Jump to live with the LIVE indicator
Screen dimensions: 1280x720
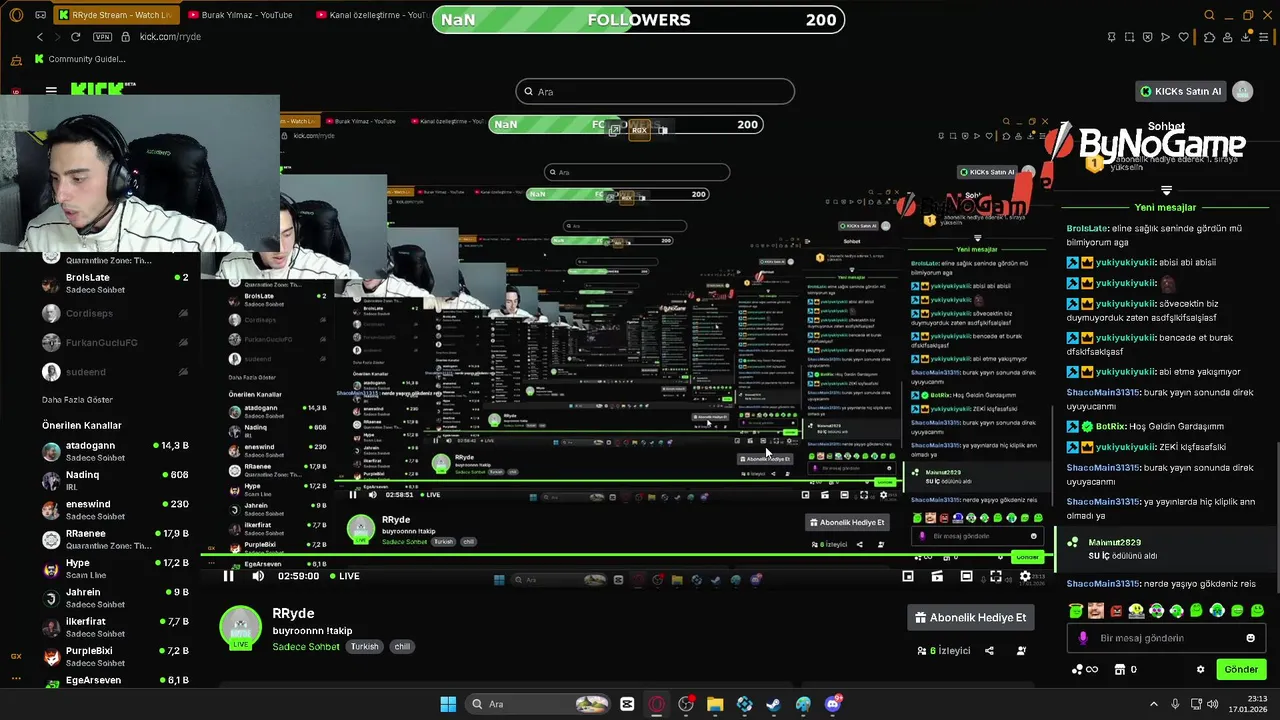click(x=343, y=576)
